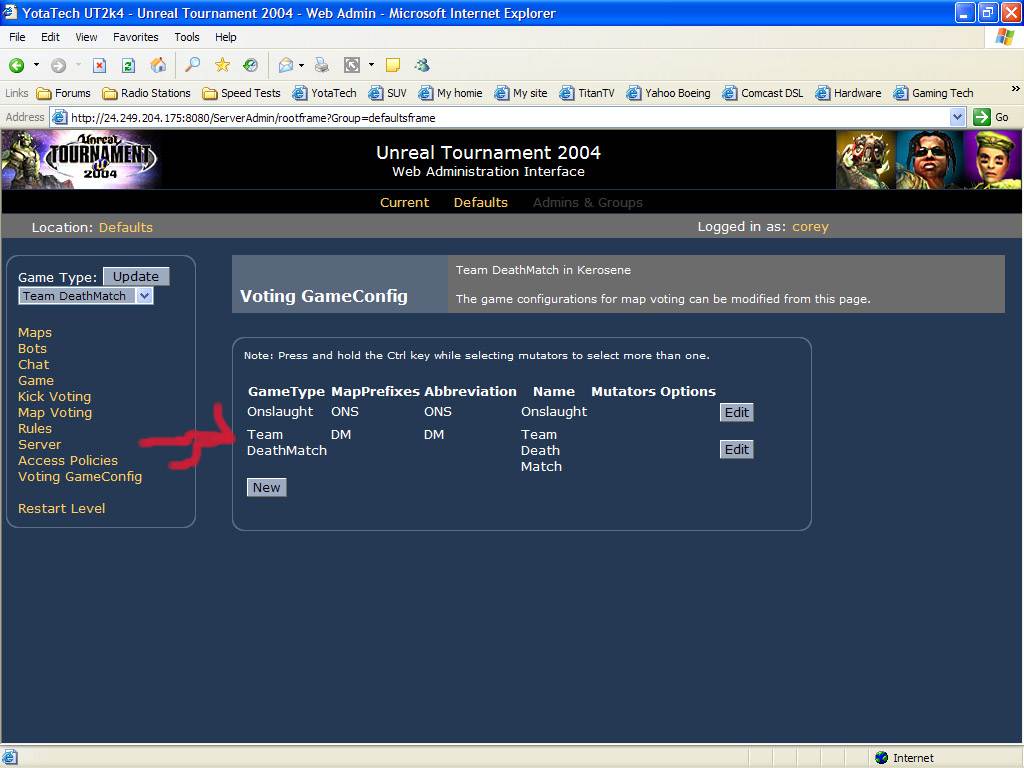Click the Mail envelope icon

(285, 65)
